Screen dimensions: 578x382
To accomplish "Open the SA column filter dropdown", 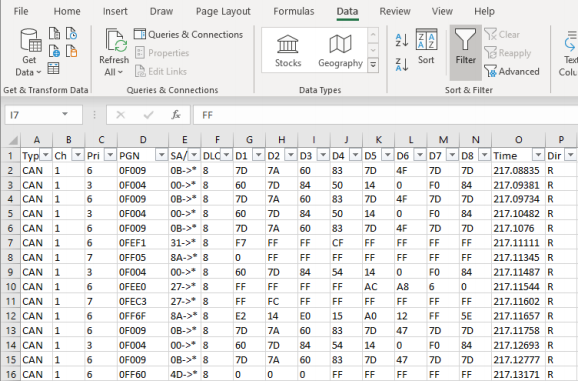I will click(x=194, y=155).
